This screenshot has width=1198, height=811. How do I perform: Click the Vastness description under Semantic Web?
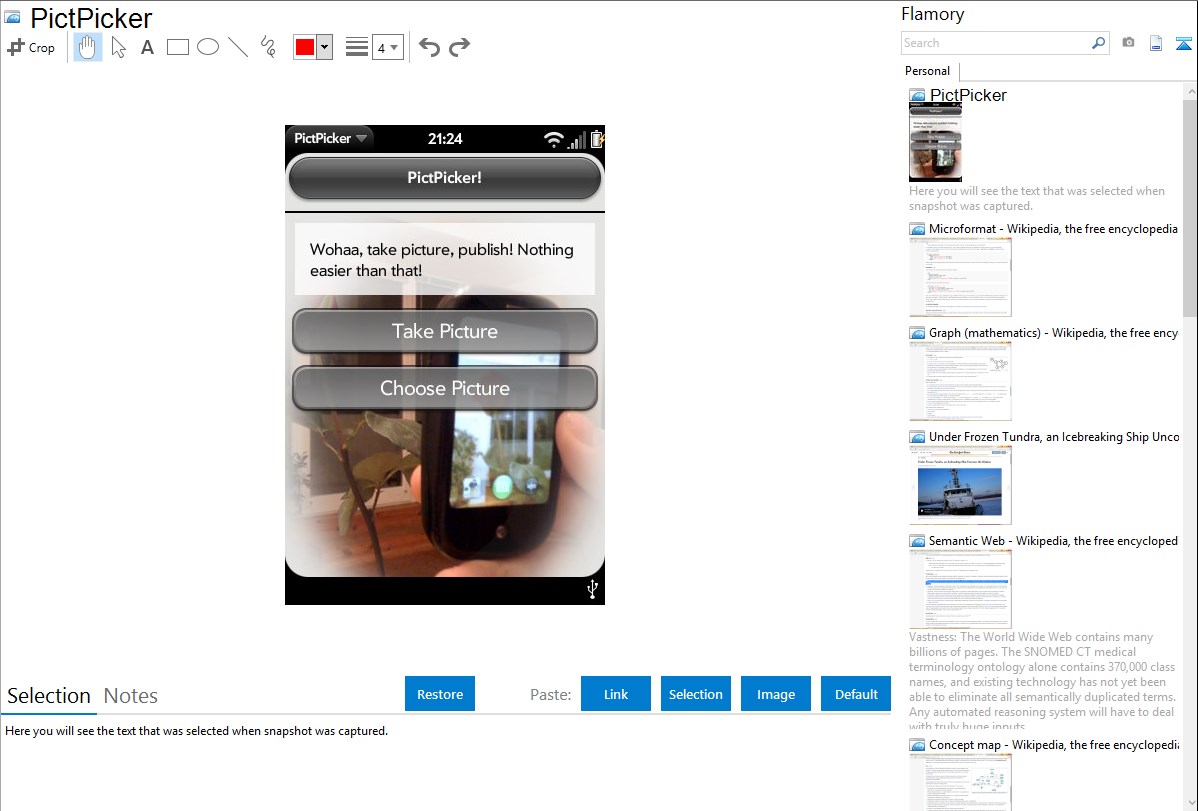[x=1043, y=681]
